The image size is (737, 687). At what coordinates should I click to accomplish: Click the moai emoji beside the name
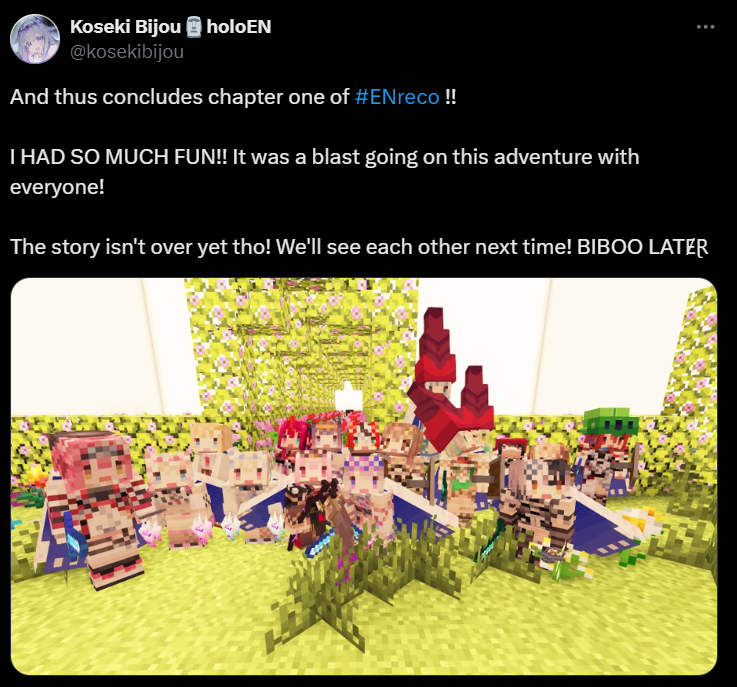tap(193, 27)
